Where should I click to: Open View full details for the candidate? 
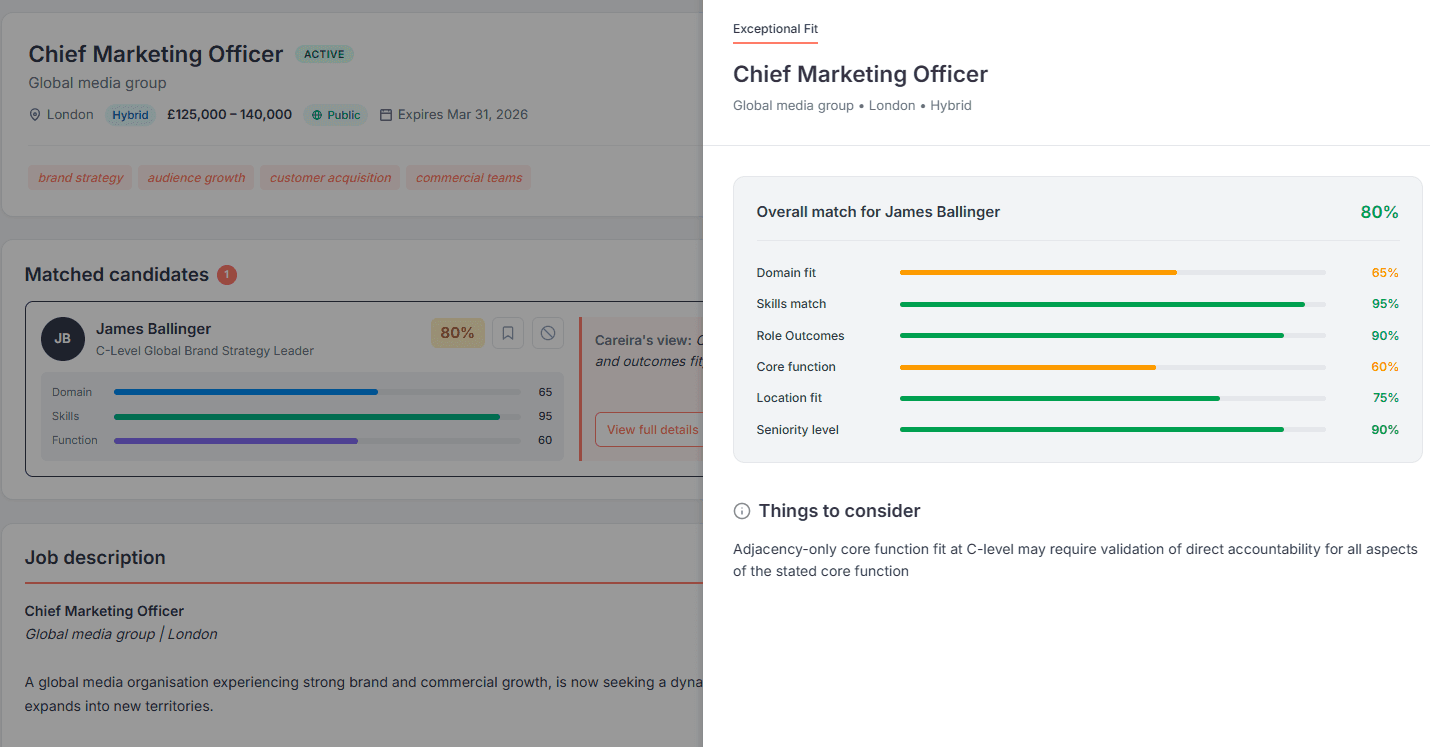[652, 429]
